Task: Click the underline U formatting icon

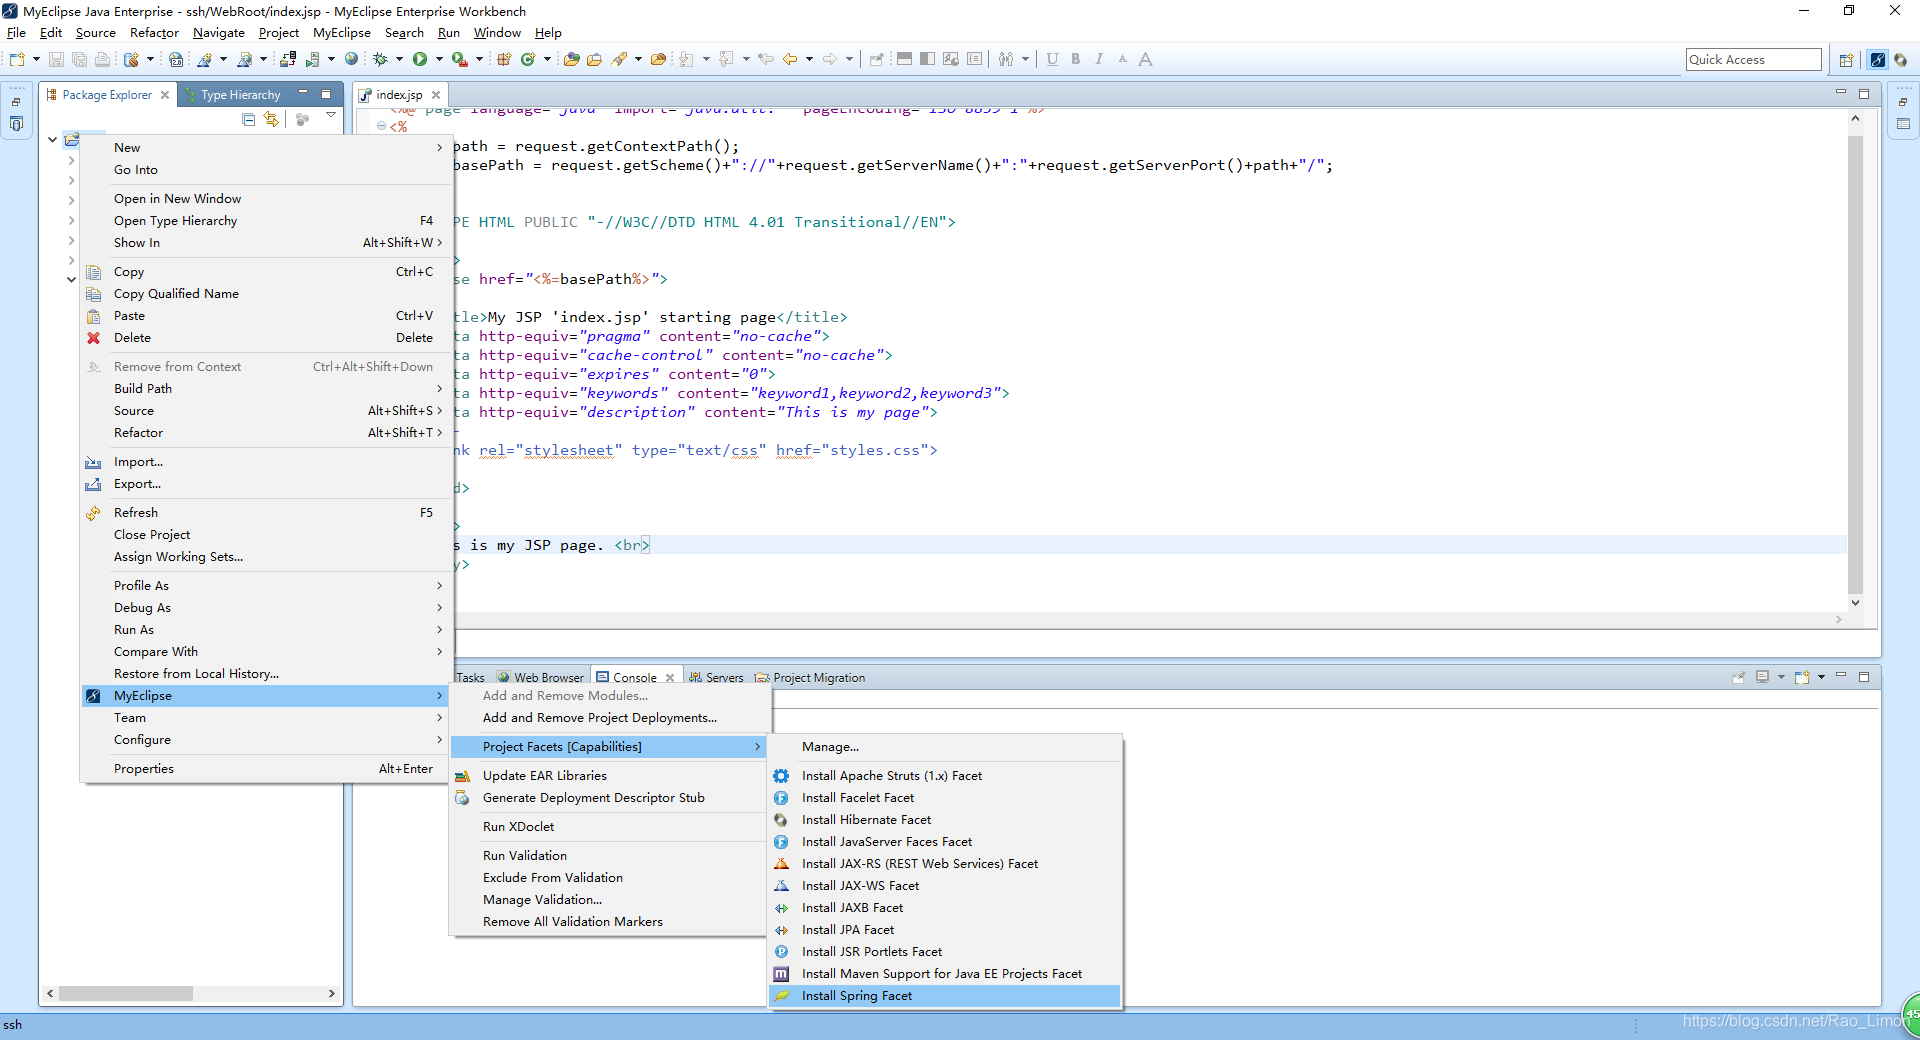Action: (x=1052, y=59)
